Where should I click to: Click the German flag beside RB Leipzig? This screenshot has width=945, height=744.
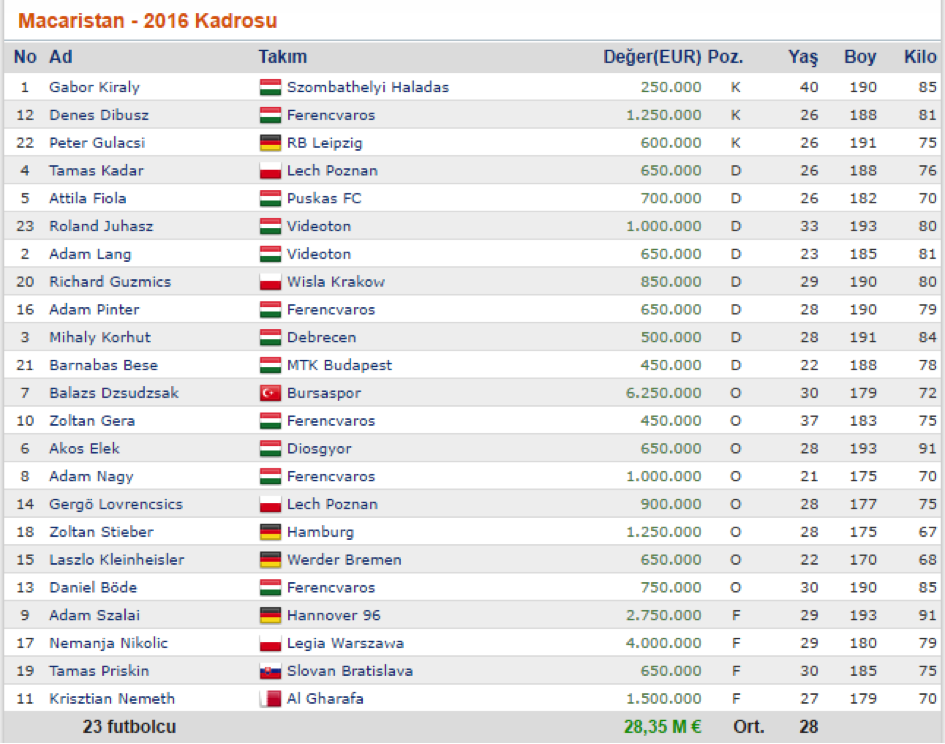coord(270,143)
